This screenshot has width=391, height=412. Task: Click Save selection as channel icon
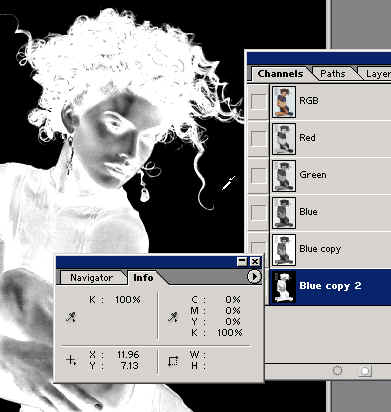(365, 371)
